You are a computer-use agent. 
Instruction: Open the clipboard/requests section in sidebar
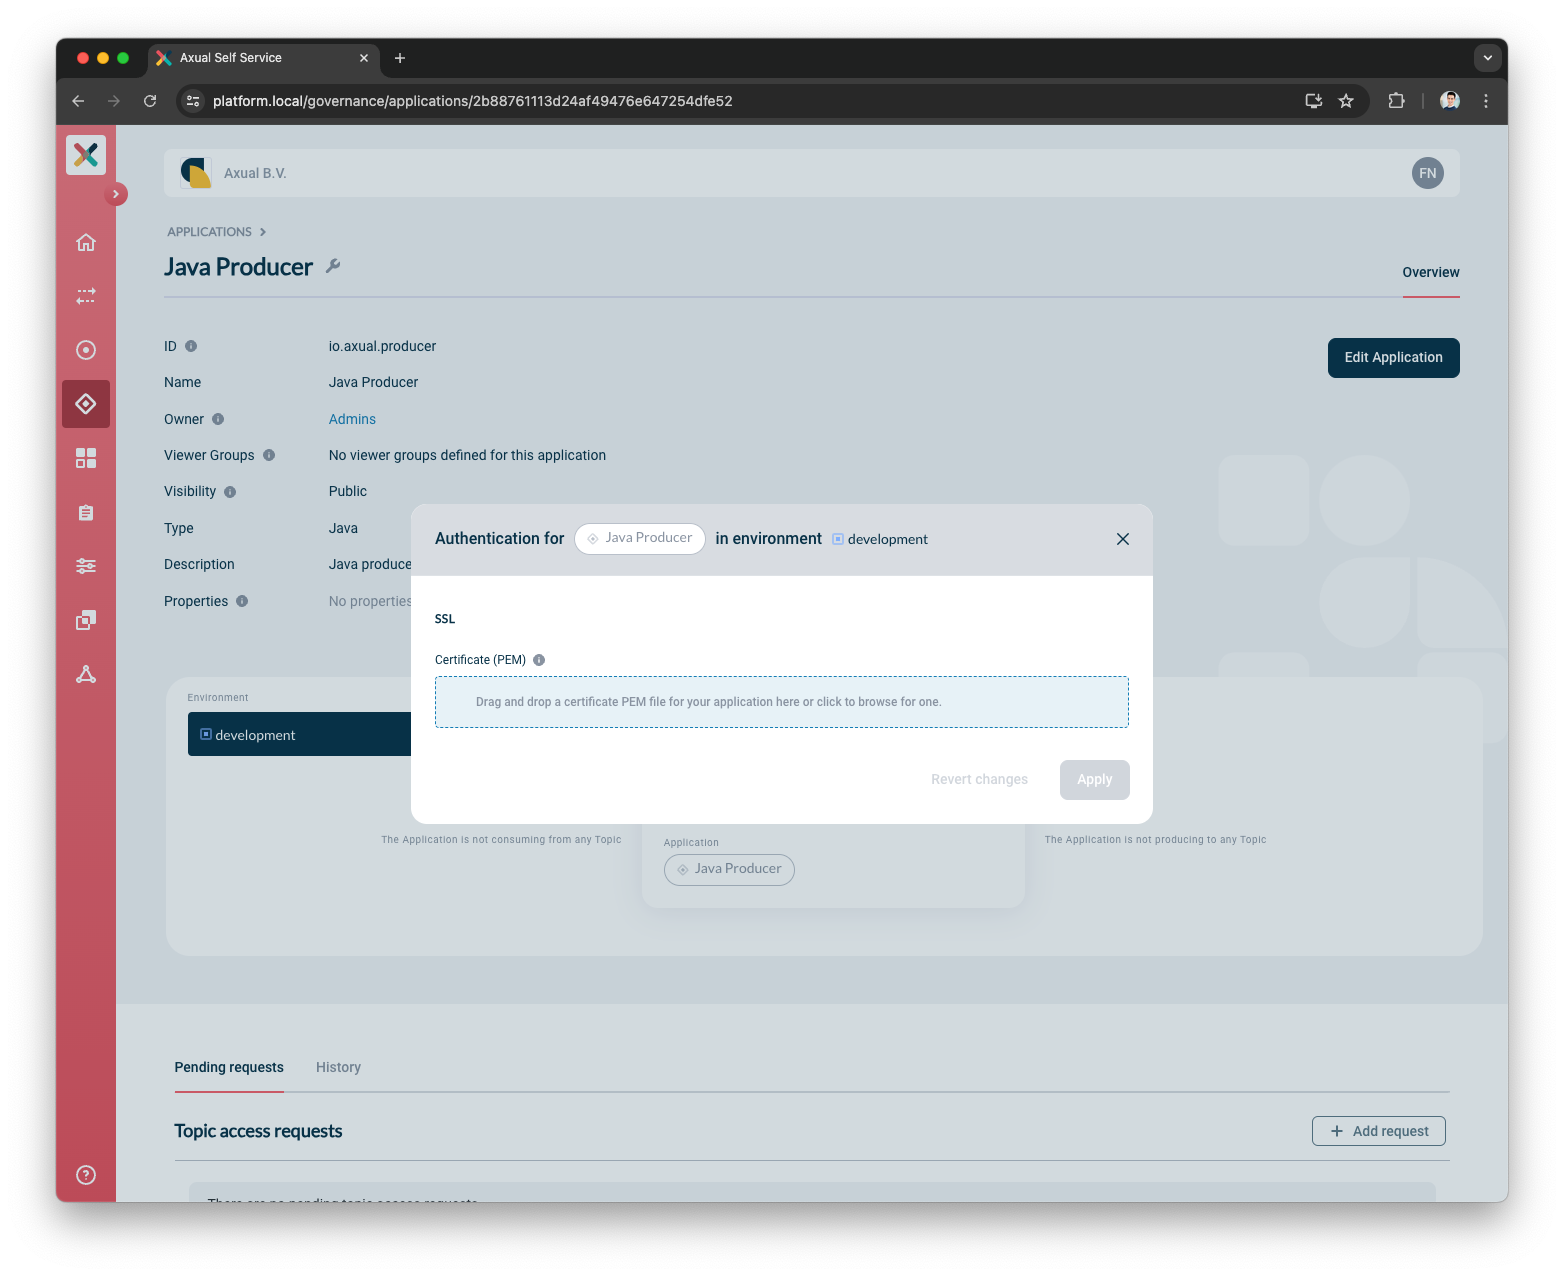click(86, 513)
